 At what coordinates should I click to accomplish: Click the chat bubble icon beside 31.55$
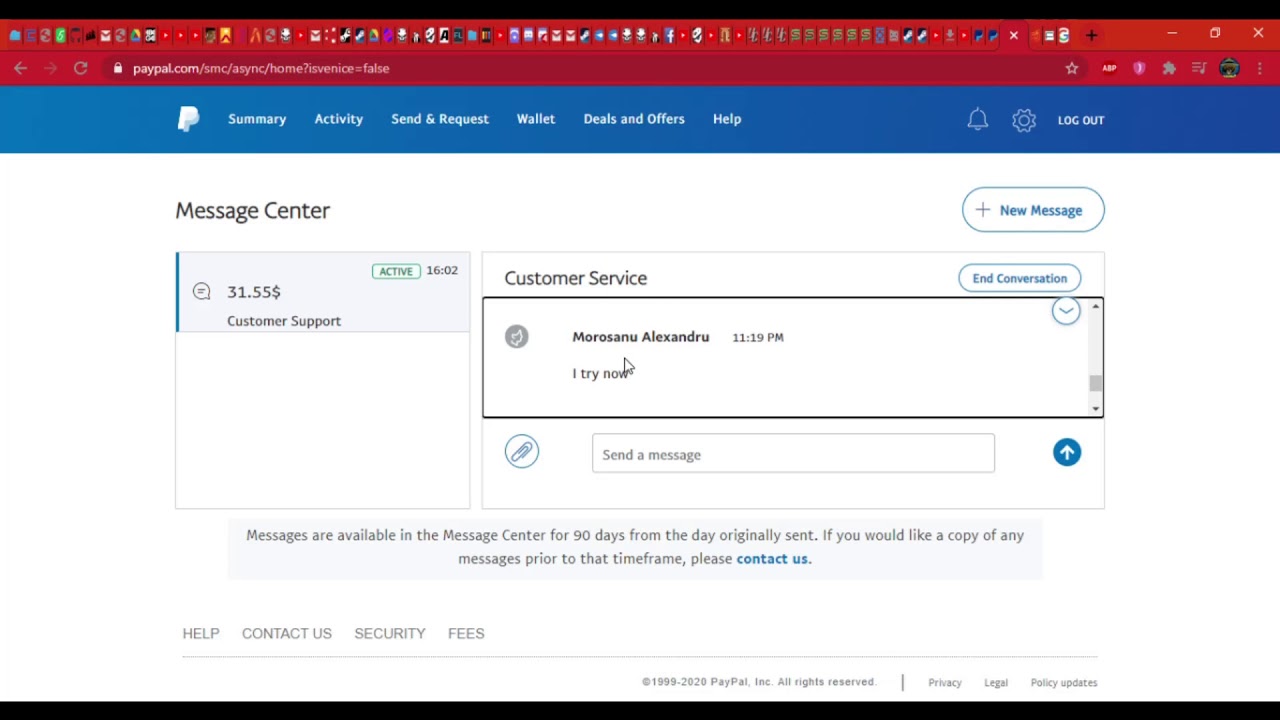[202, 292]
